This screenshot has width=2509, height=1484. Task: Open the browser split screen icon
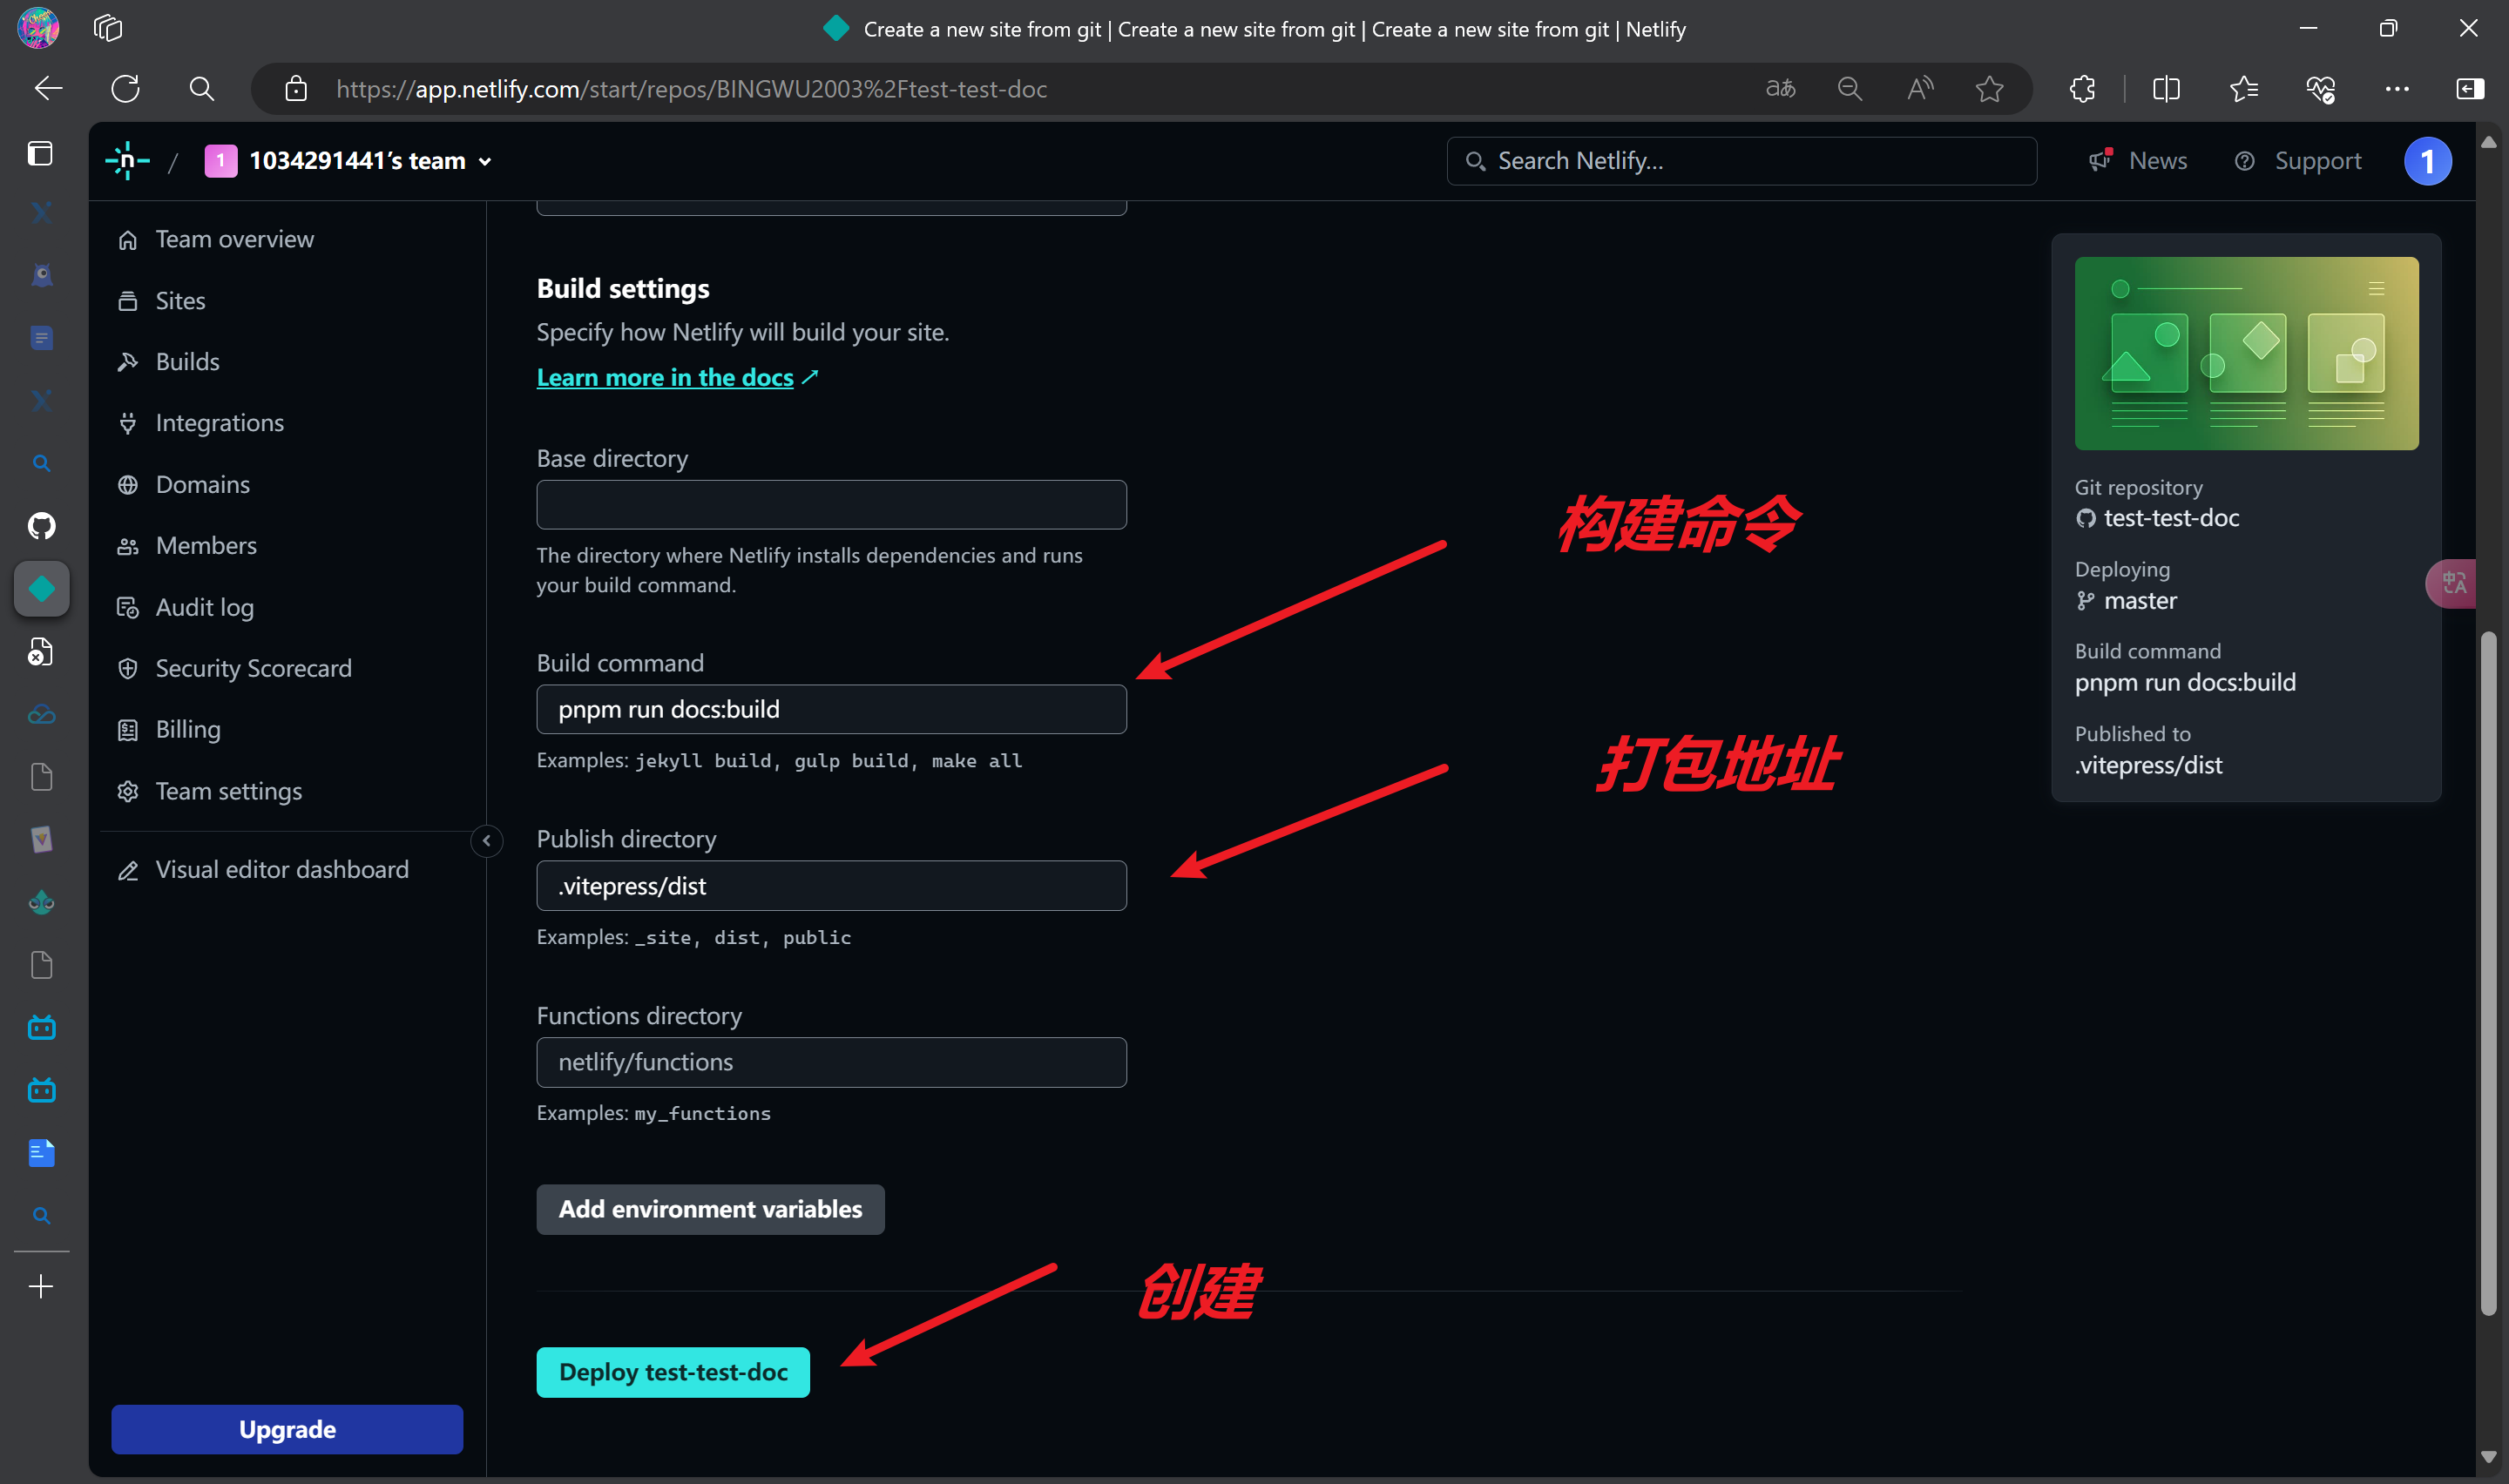click(2166, 89)
